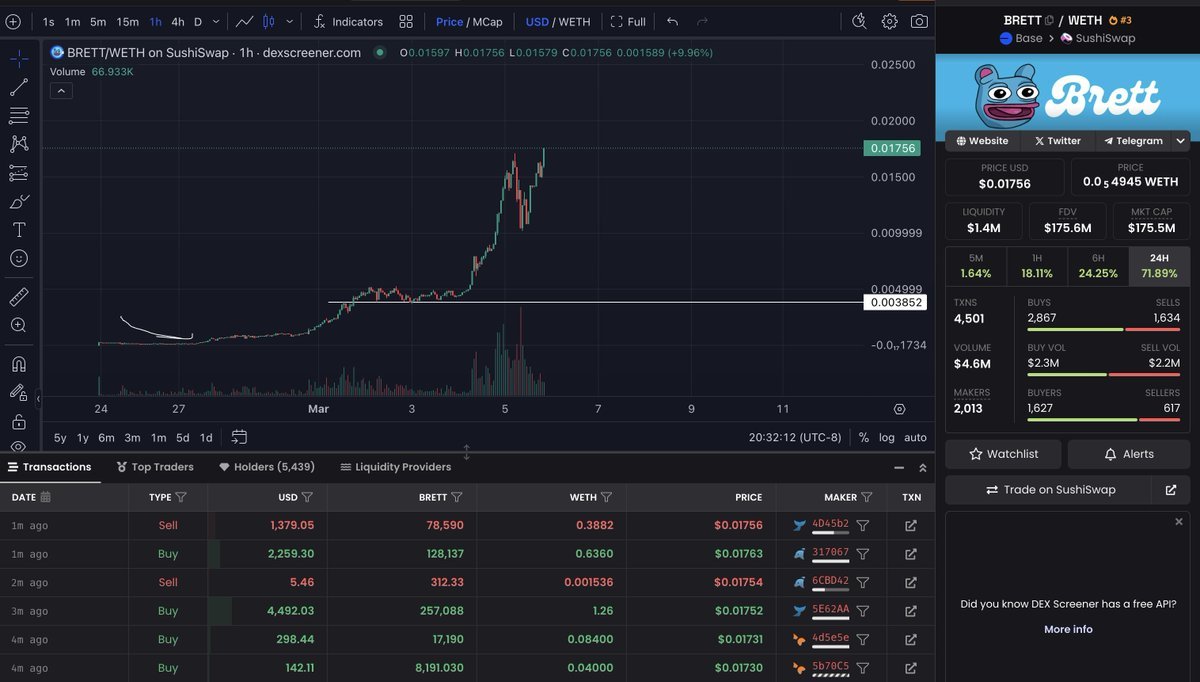This screenshot has width=1200, height=682.
Task: Hide all drawings with the eye icon
Action: [x=18, y=446]
